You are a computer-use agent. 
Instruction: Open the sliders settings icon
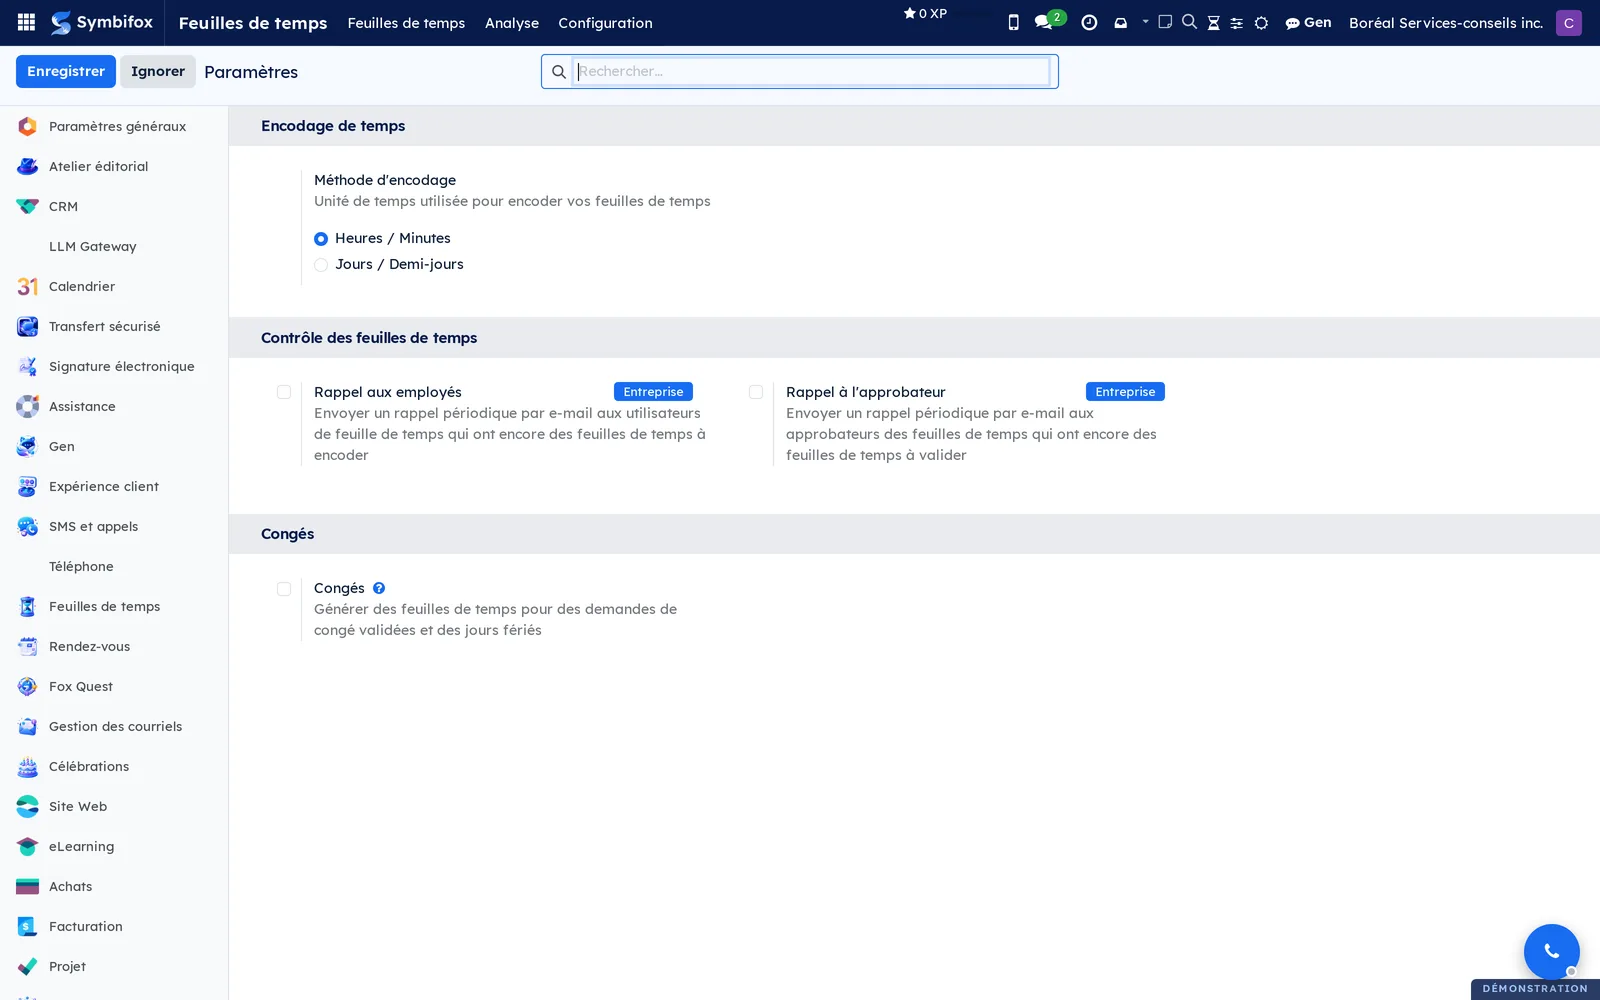tap(1237, 22)
